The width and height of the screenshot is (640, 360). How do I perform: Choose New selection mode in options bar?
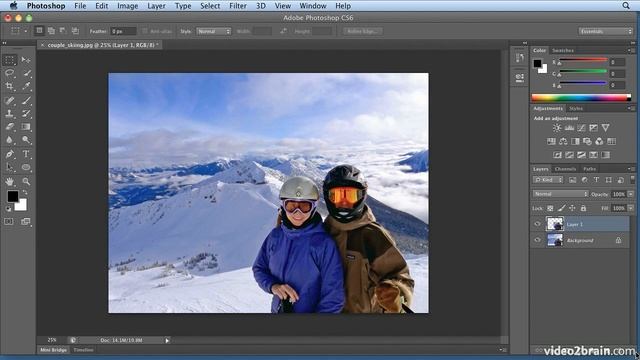(39, 31)
